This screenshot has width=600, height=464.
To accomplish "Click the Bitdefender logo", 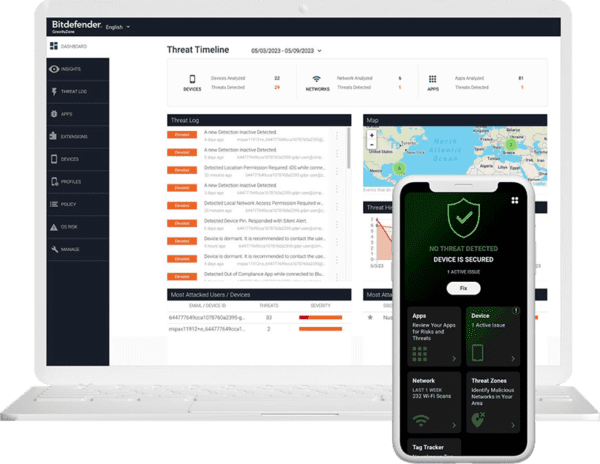I will [77, 26].
